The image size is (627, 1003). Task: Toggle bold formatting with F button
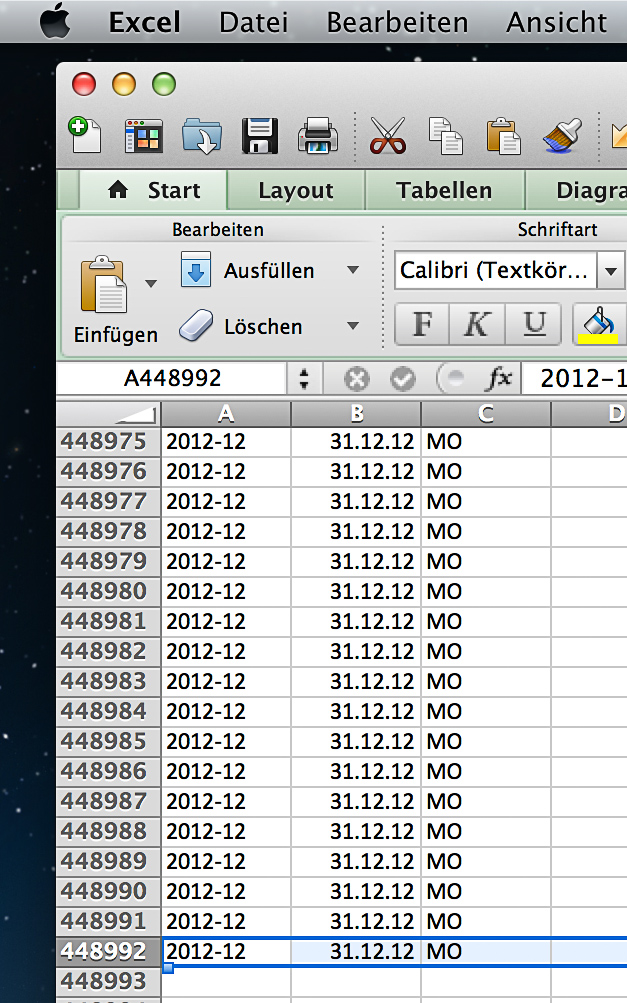pyautogui.click(x=422, y=324)
